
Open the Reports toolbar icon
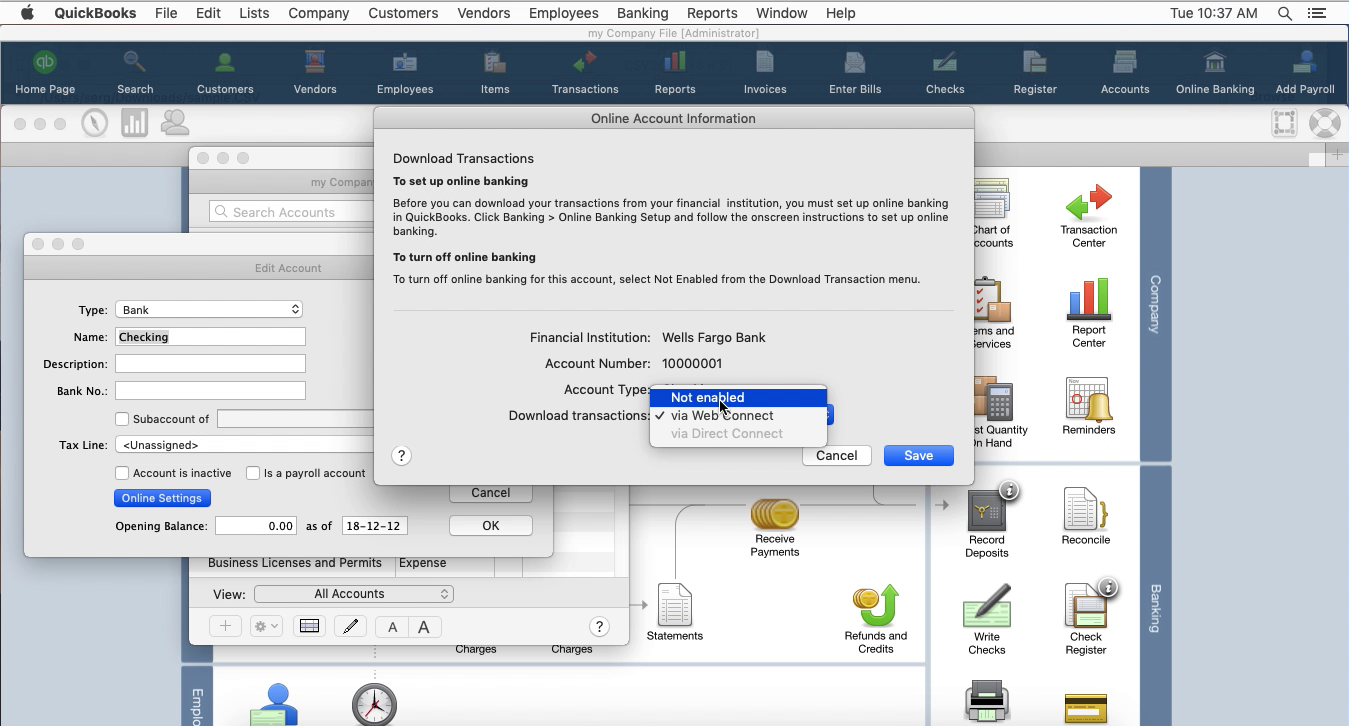point(675,72)
